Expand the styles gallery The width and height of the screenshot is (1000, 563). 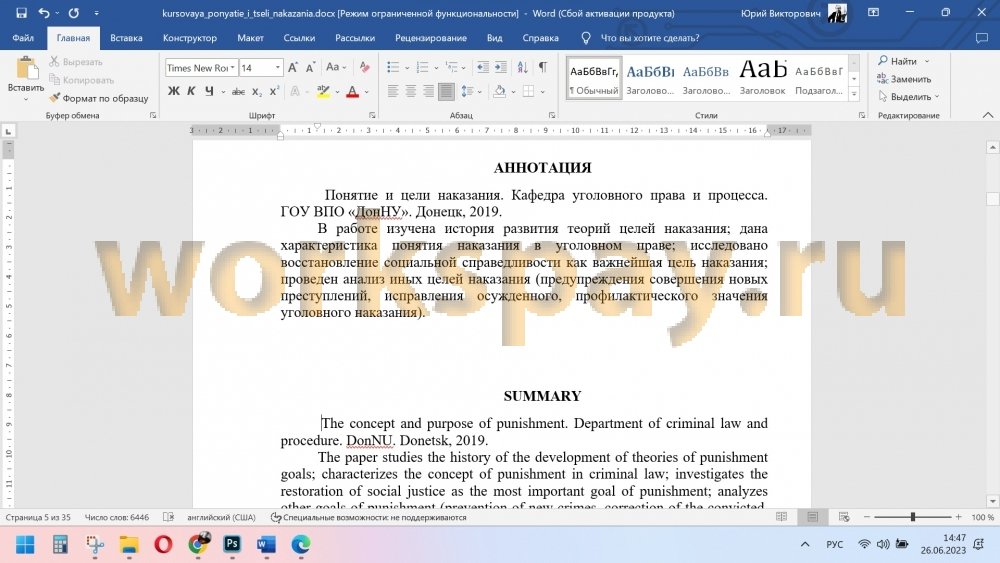coord(855,94)
